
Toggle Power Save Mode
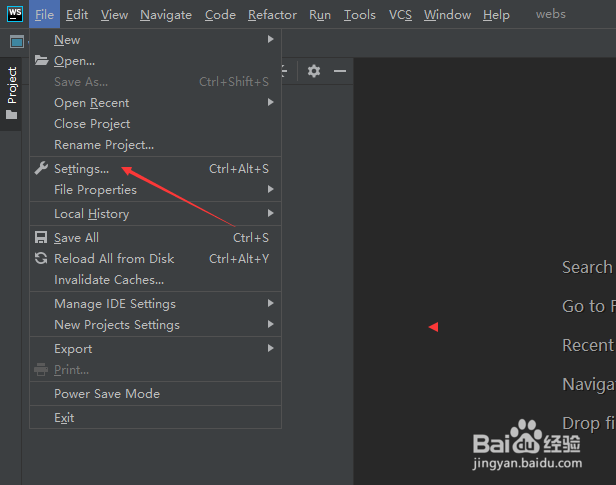click(x=156, y=393)
